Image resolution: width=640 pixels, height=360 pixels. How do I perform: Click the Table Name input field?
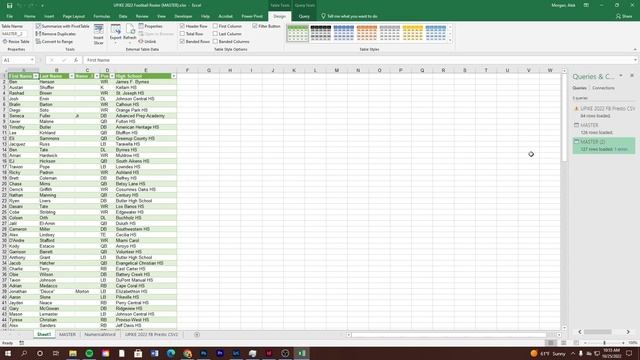(x=14, y=34)
